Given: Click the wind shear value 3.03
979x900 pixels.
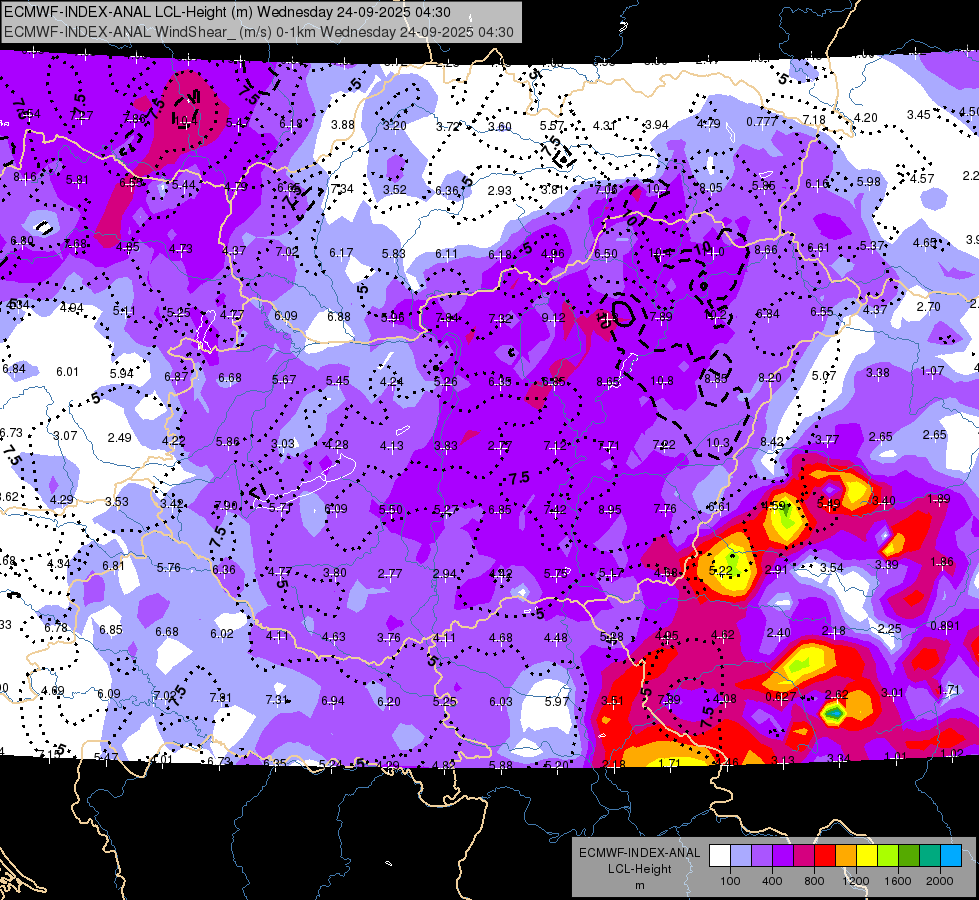Looking at the screenshot, I should coord(283,443).
